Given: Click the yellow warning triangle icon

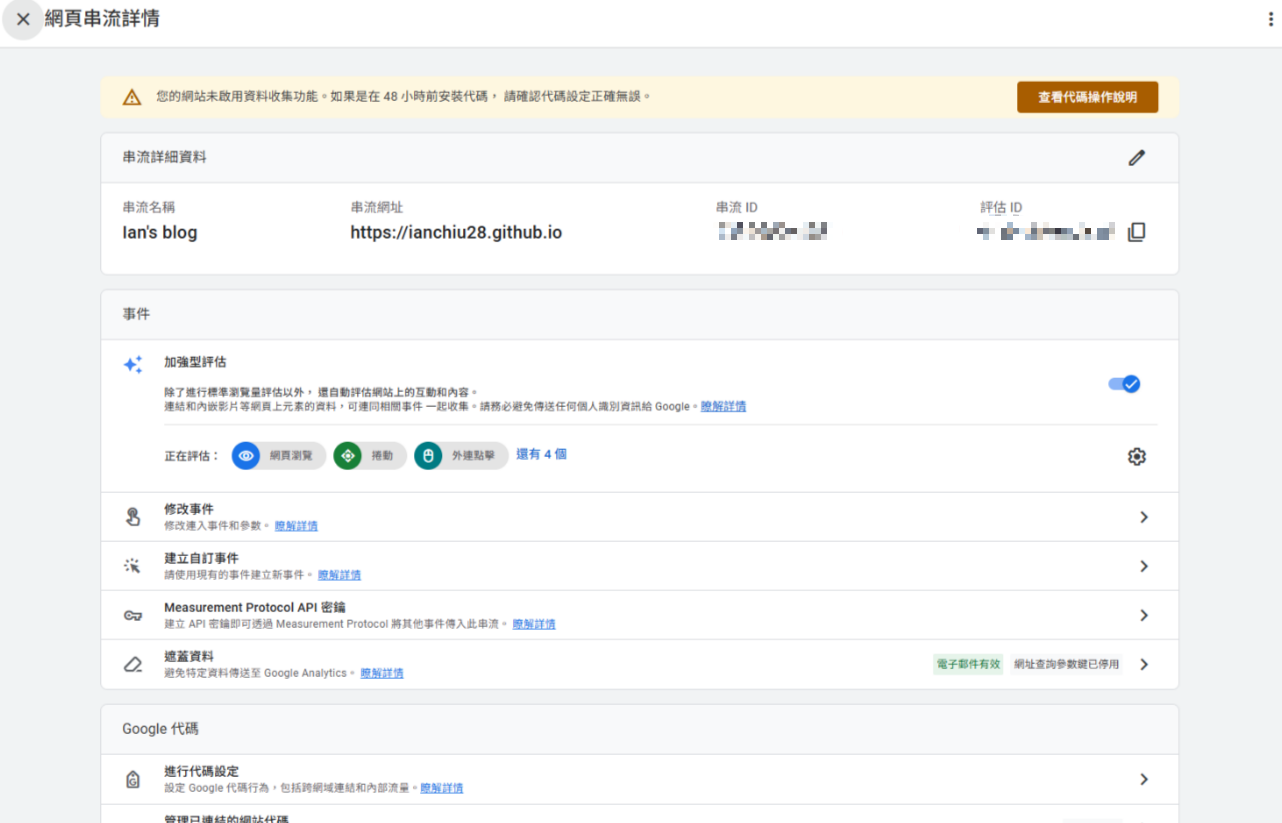Looking at the screenshot, I should click(132, 97).
